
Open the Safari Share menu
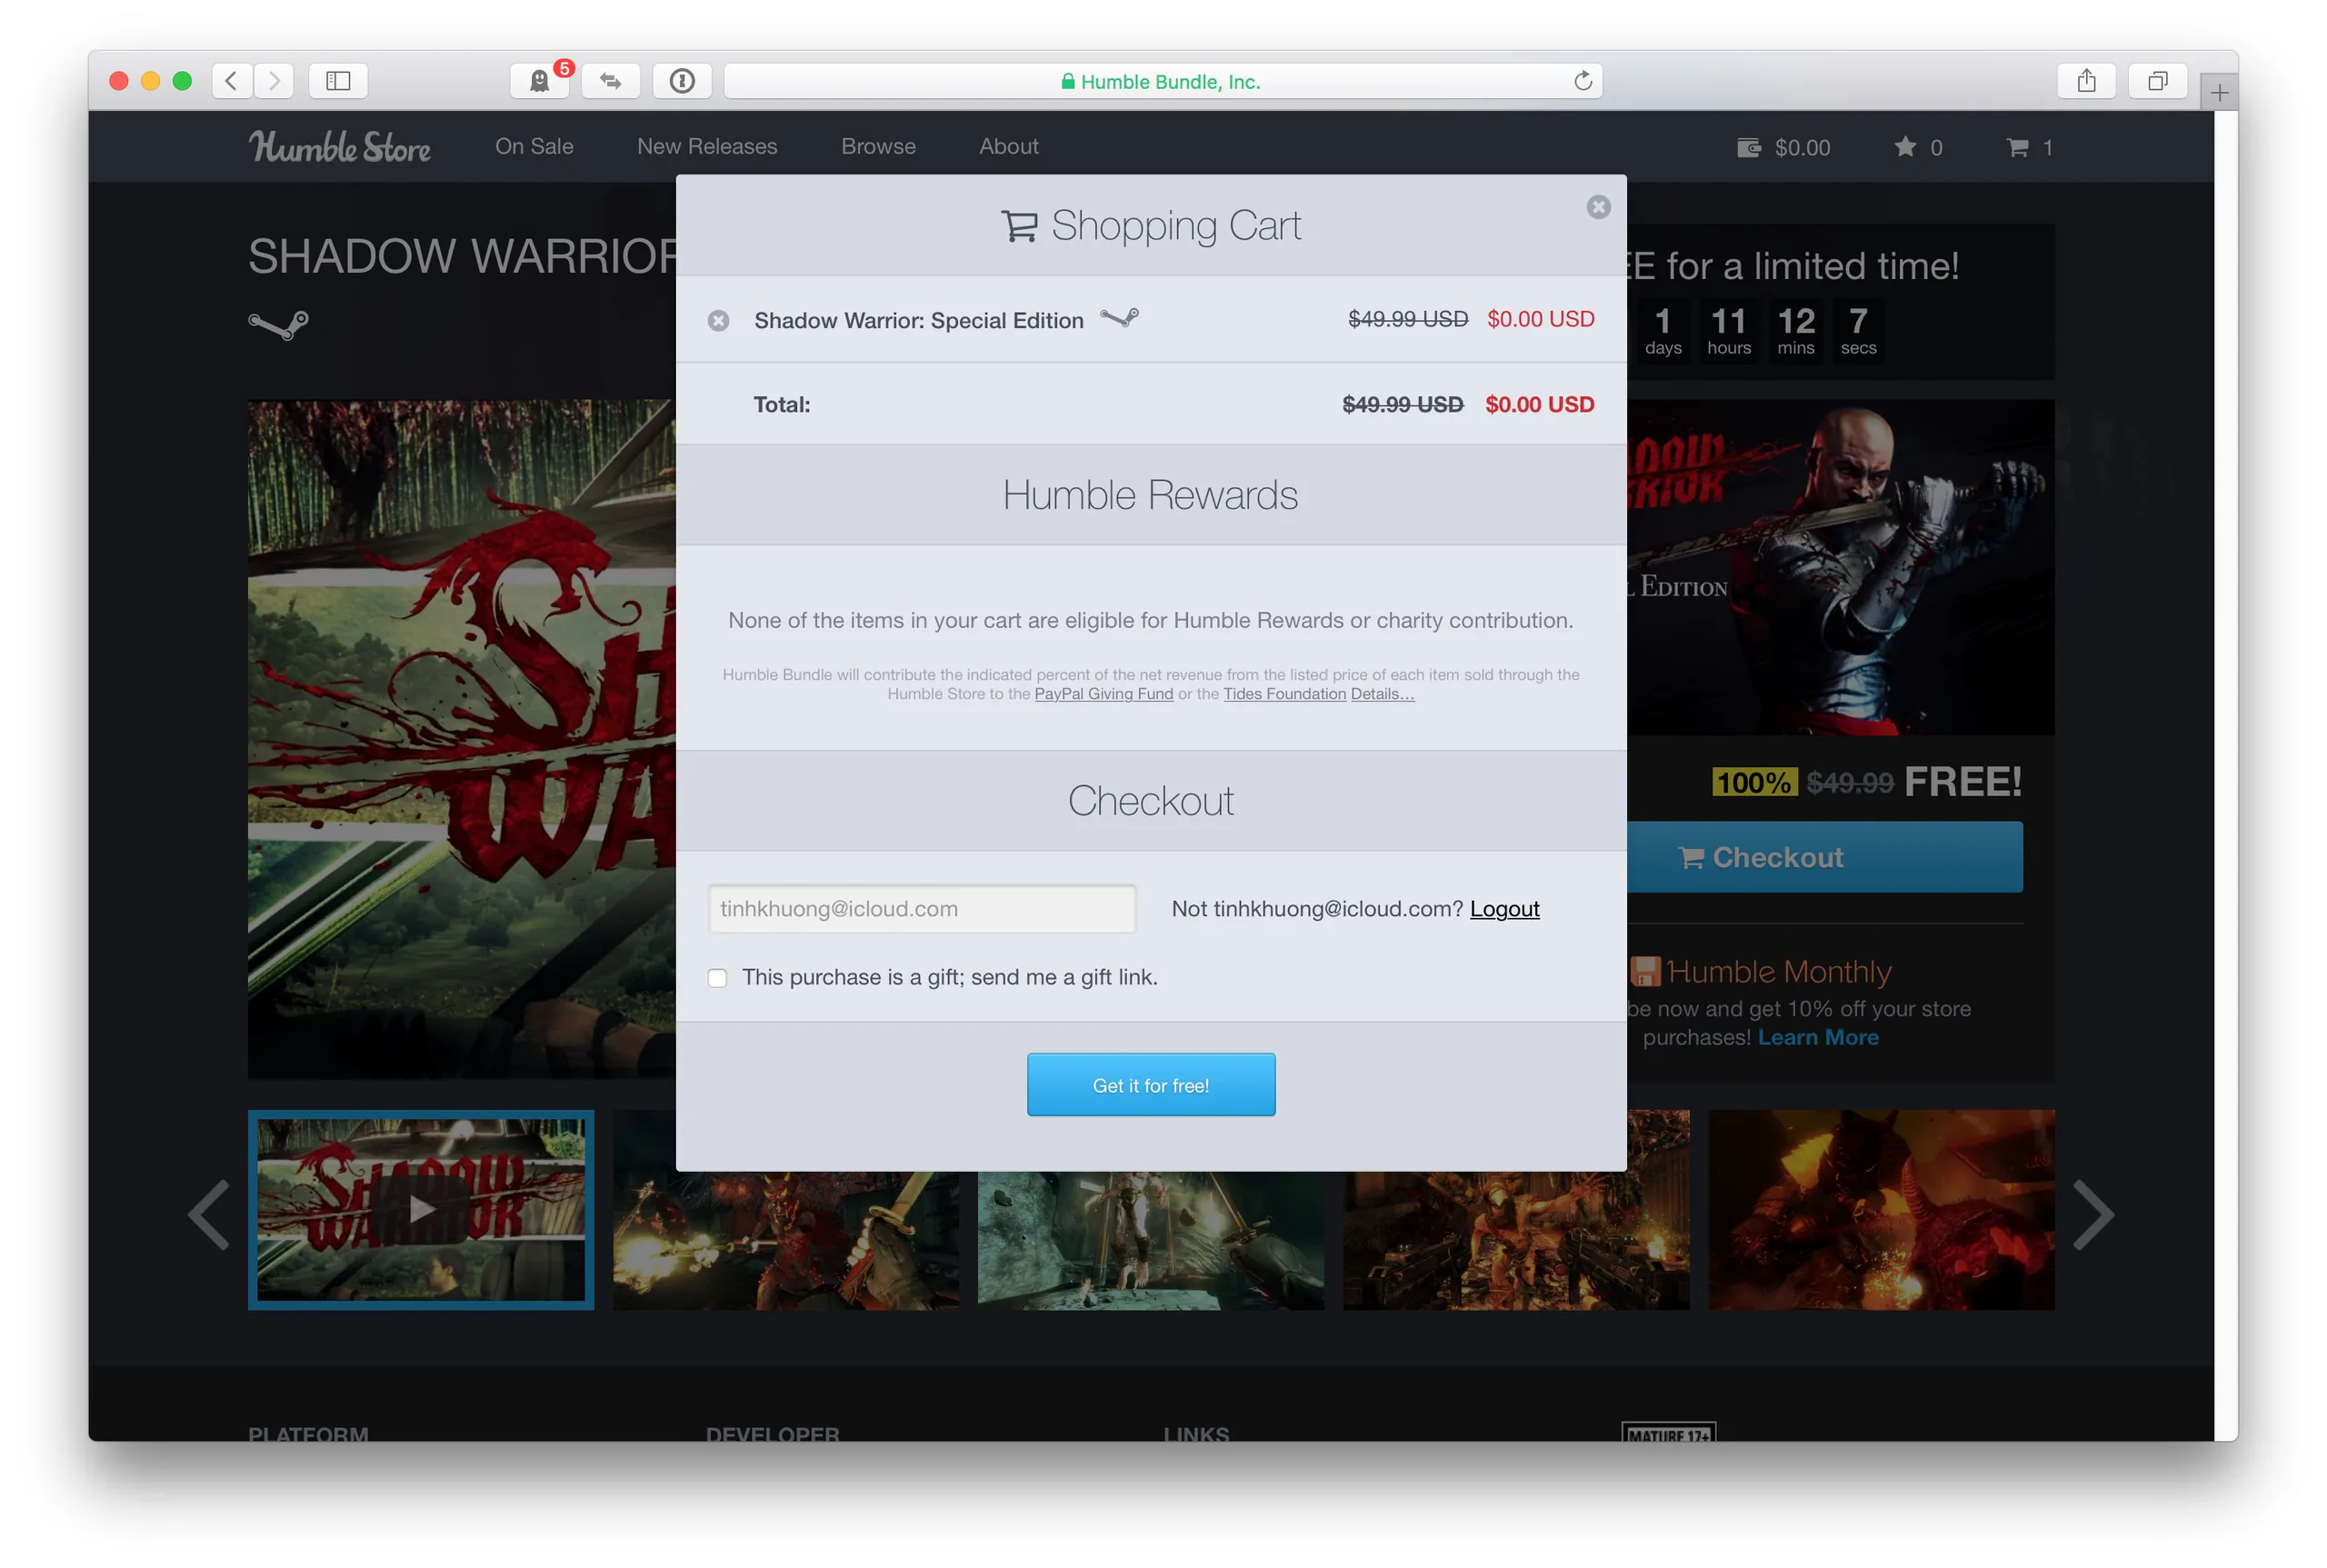point(2085,81)
